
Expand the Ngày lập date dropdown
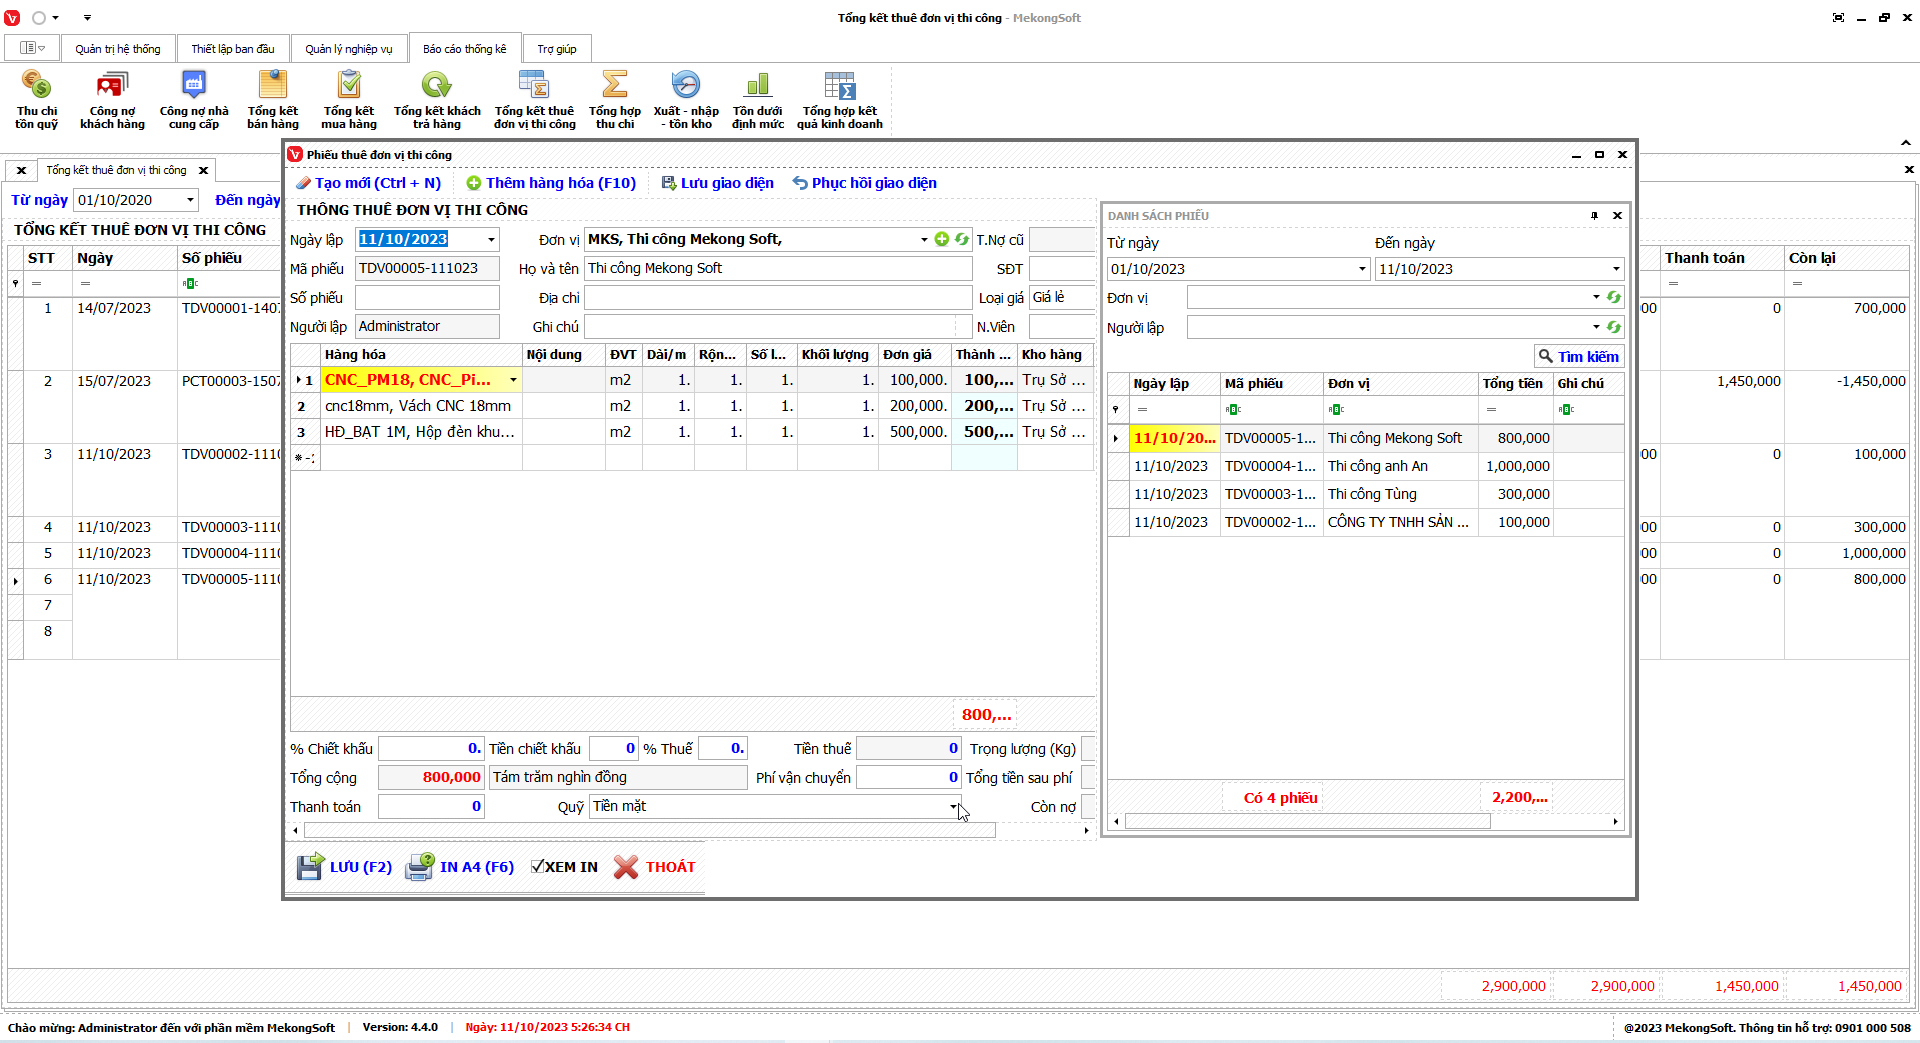click(x=491, y=240)
